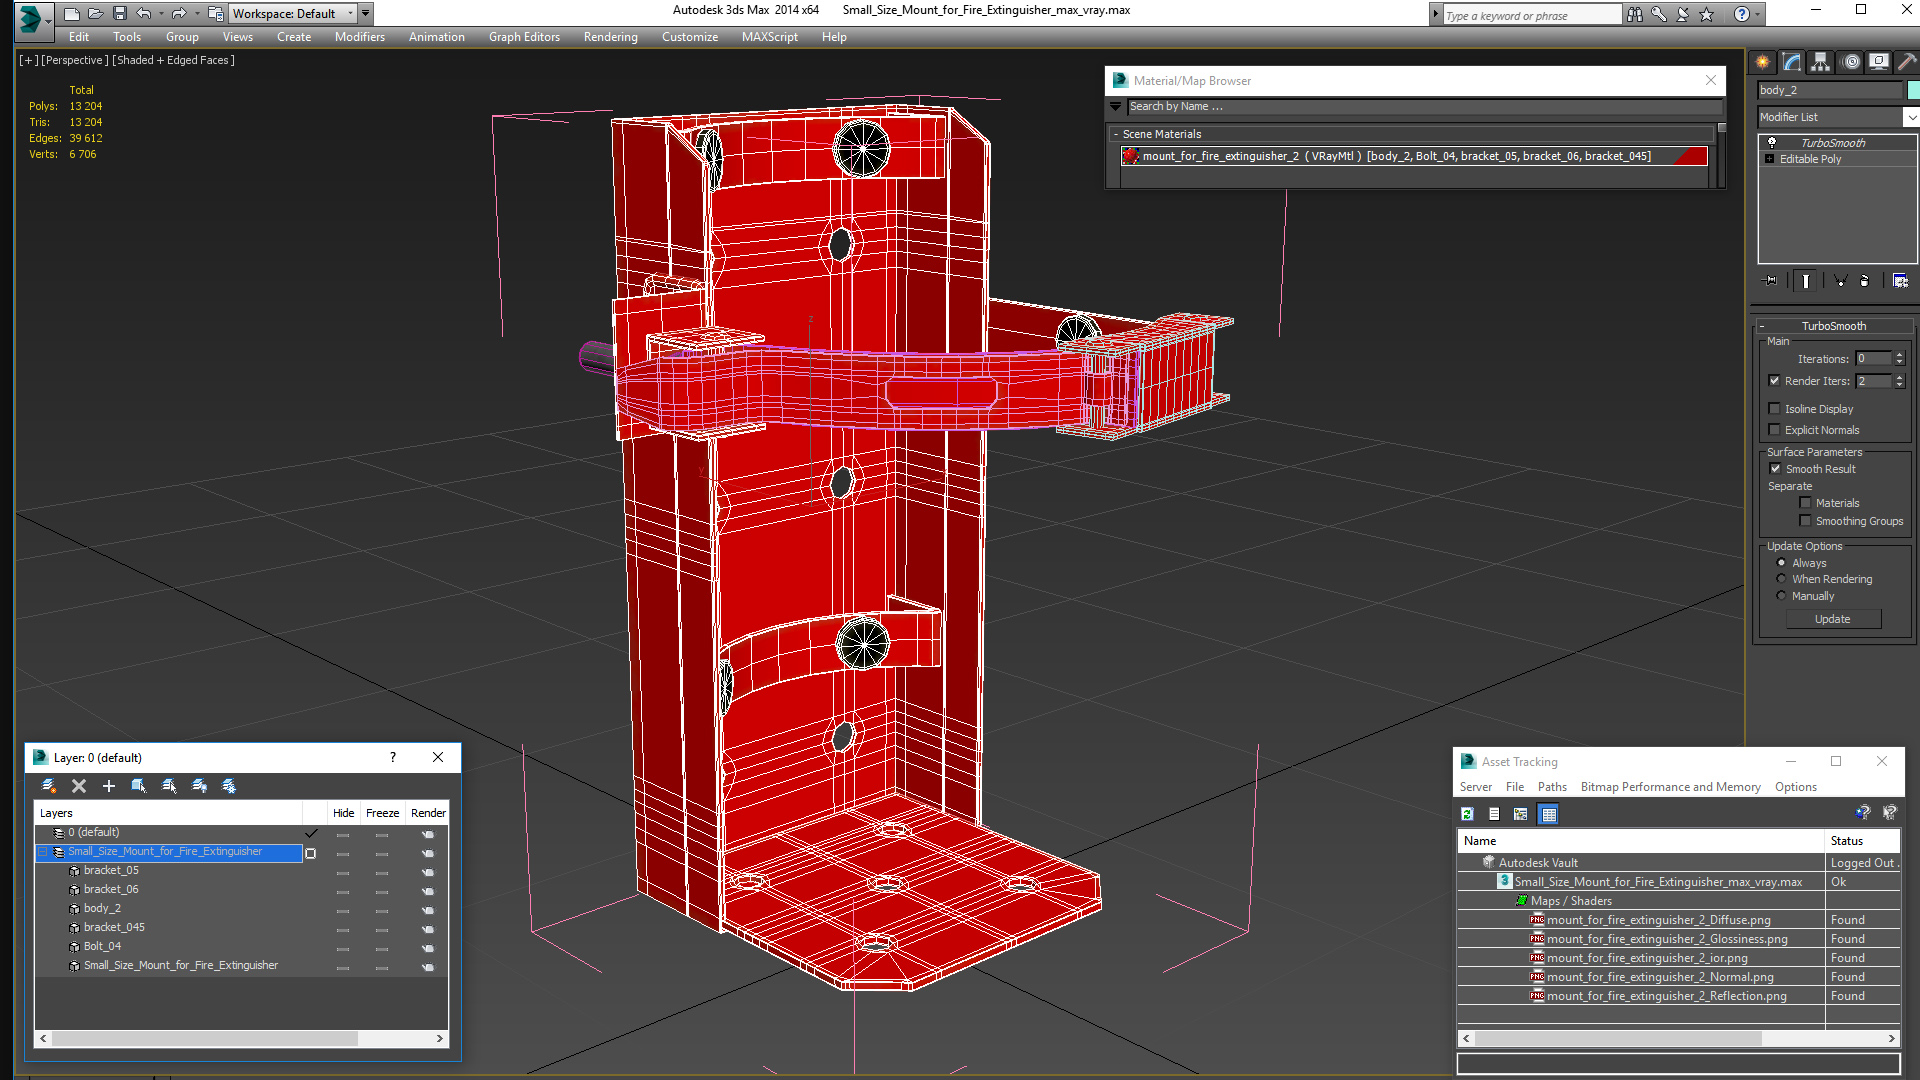The height and width of the screenshot is (1080, 1920).
Task: Uncheck Smooth Result option
Action: coord(1775,469)
